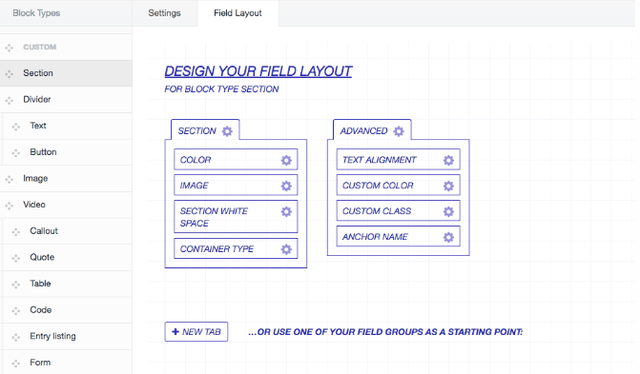Click the DESIGN YOUR FIELD LAYOUT heading link

258,71
